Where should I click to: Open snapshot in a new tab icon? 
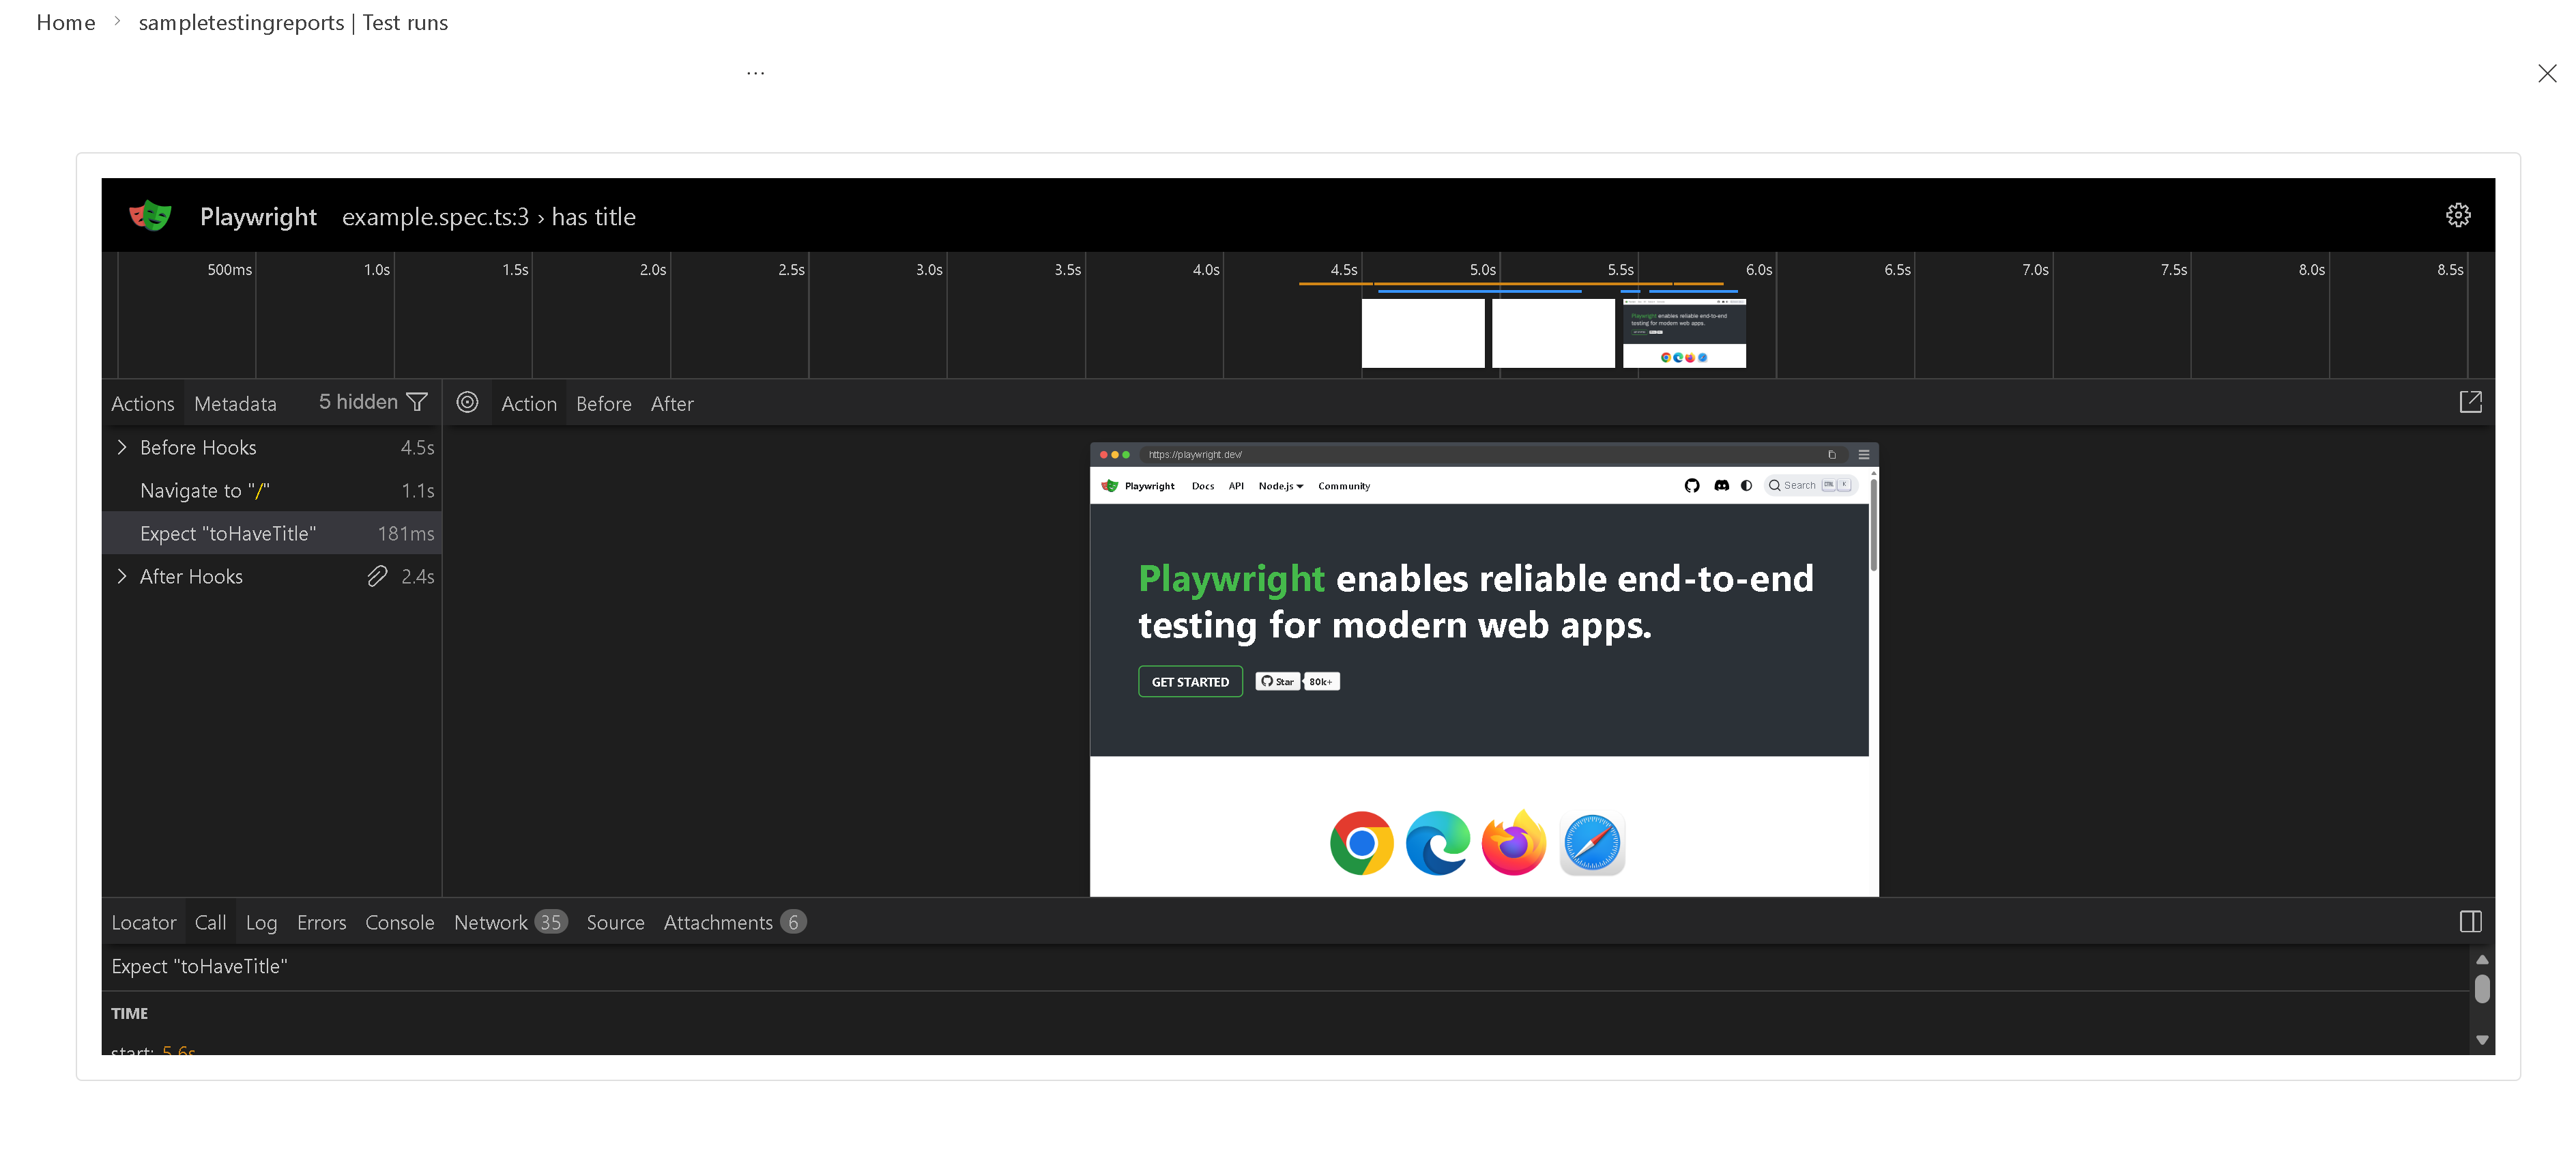2470,402
